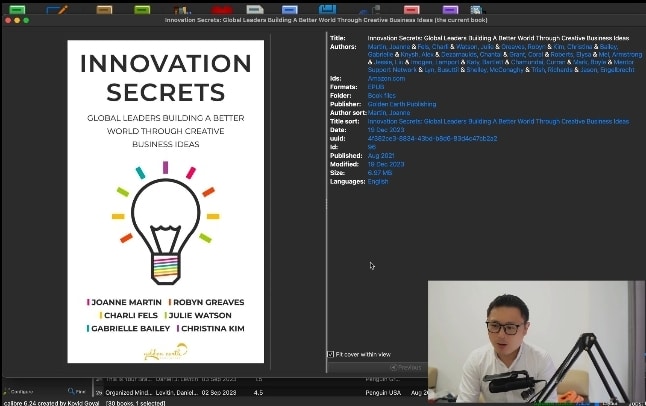Screen dimensions: 646x406
Task: Click the Configure icon at bottom left
Action: click(x=19, y=392)
